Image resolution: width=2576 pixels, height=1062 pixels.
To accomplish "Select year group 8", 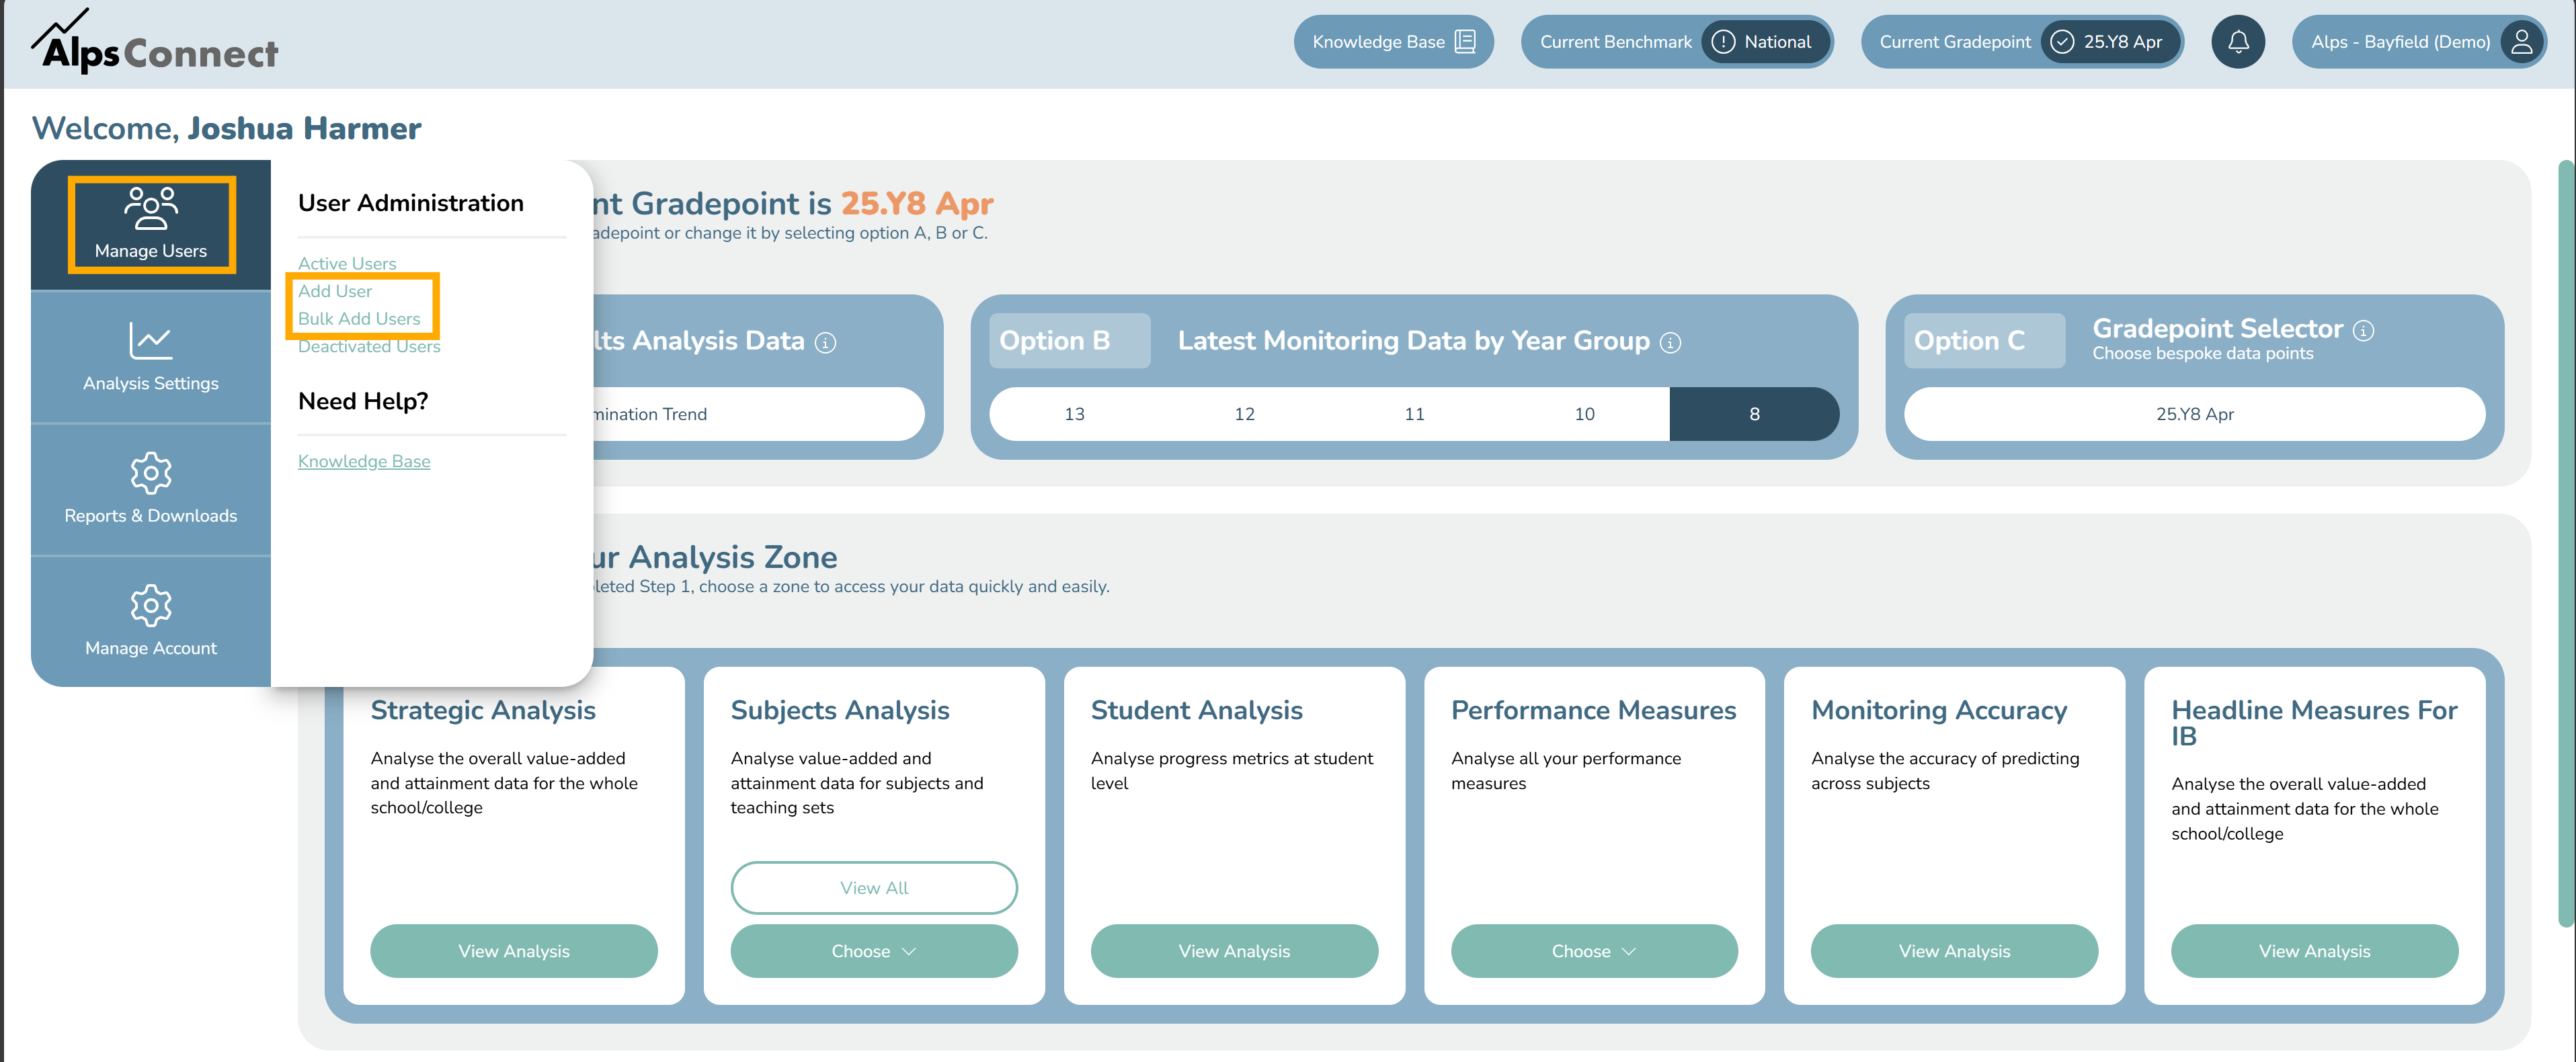I will 1754,414.
